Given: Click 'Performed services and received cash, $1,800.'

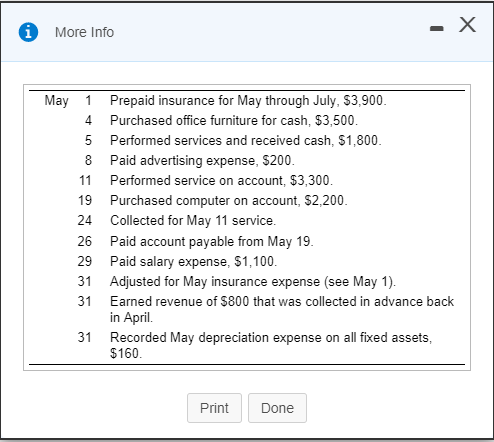Looking at the screenshot, I should 246,140.
